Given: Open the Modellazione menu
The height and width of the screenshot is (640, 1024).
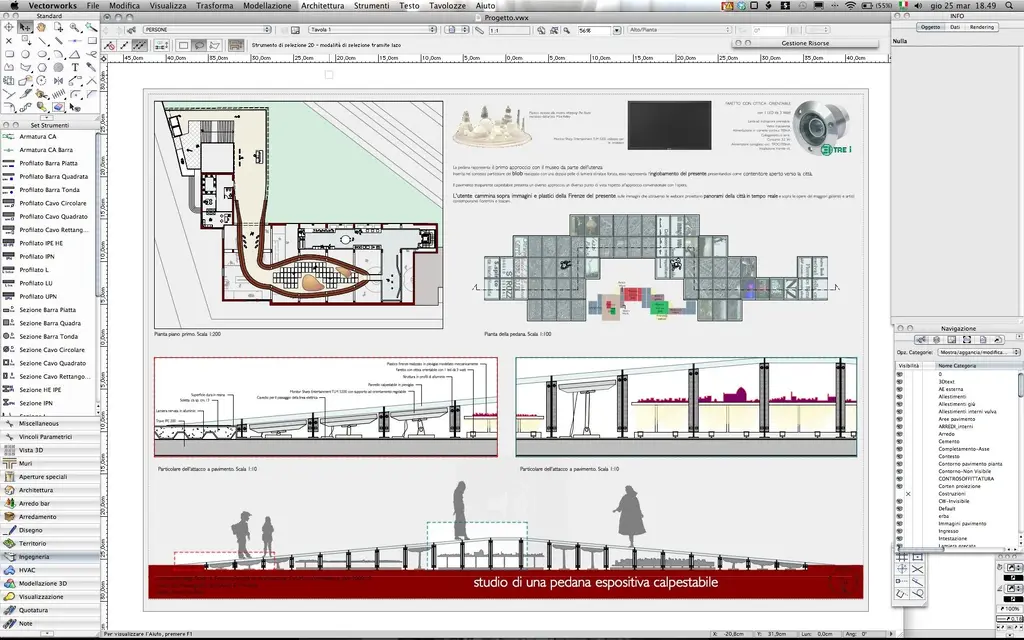Looking at the screenshot, I should pos(267,5).
